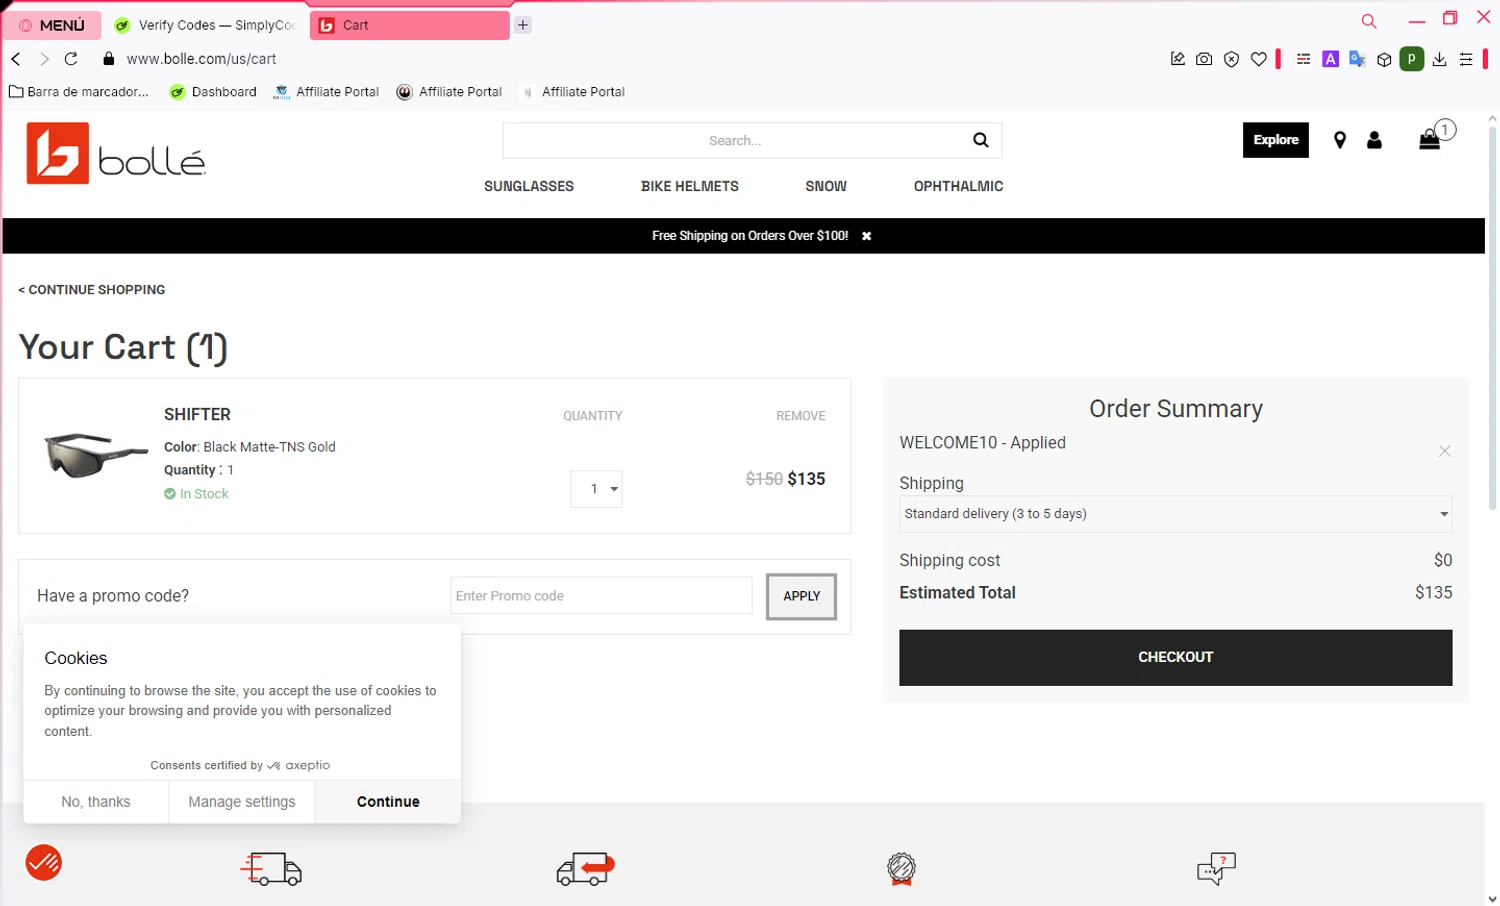Click the APPLY promo button
The height and width of the screenshot is (906, 1500).
pos(801,596)
